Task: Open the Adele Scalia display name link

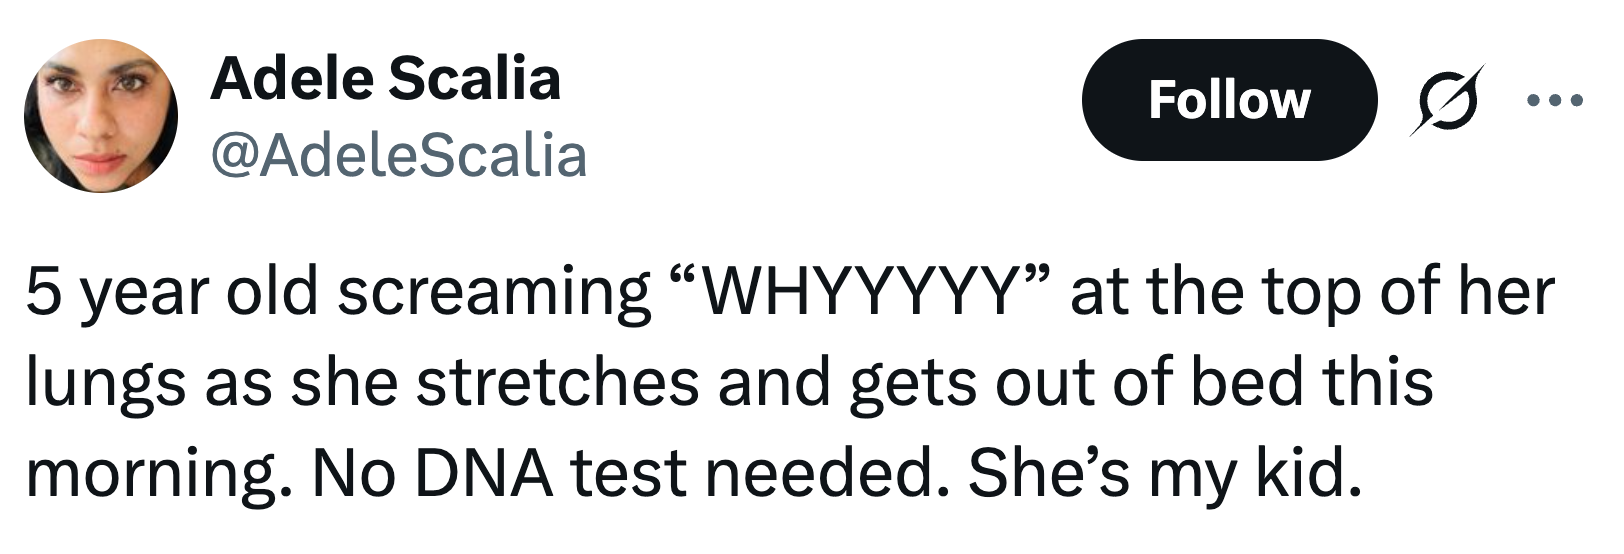Action: click(x=385, y=78)
